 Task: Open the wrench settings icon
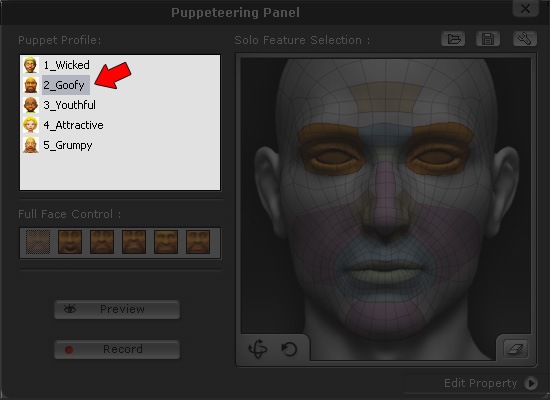click(525, 39)
